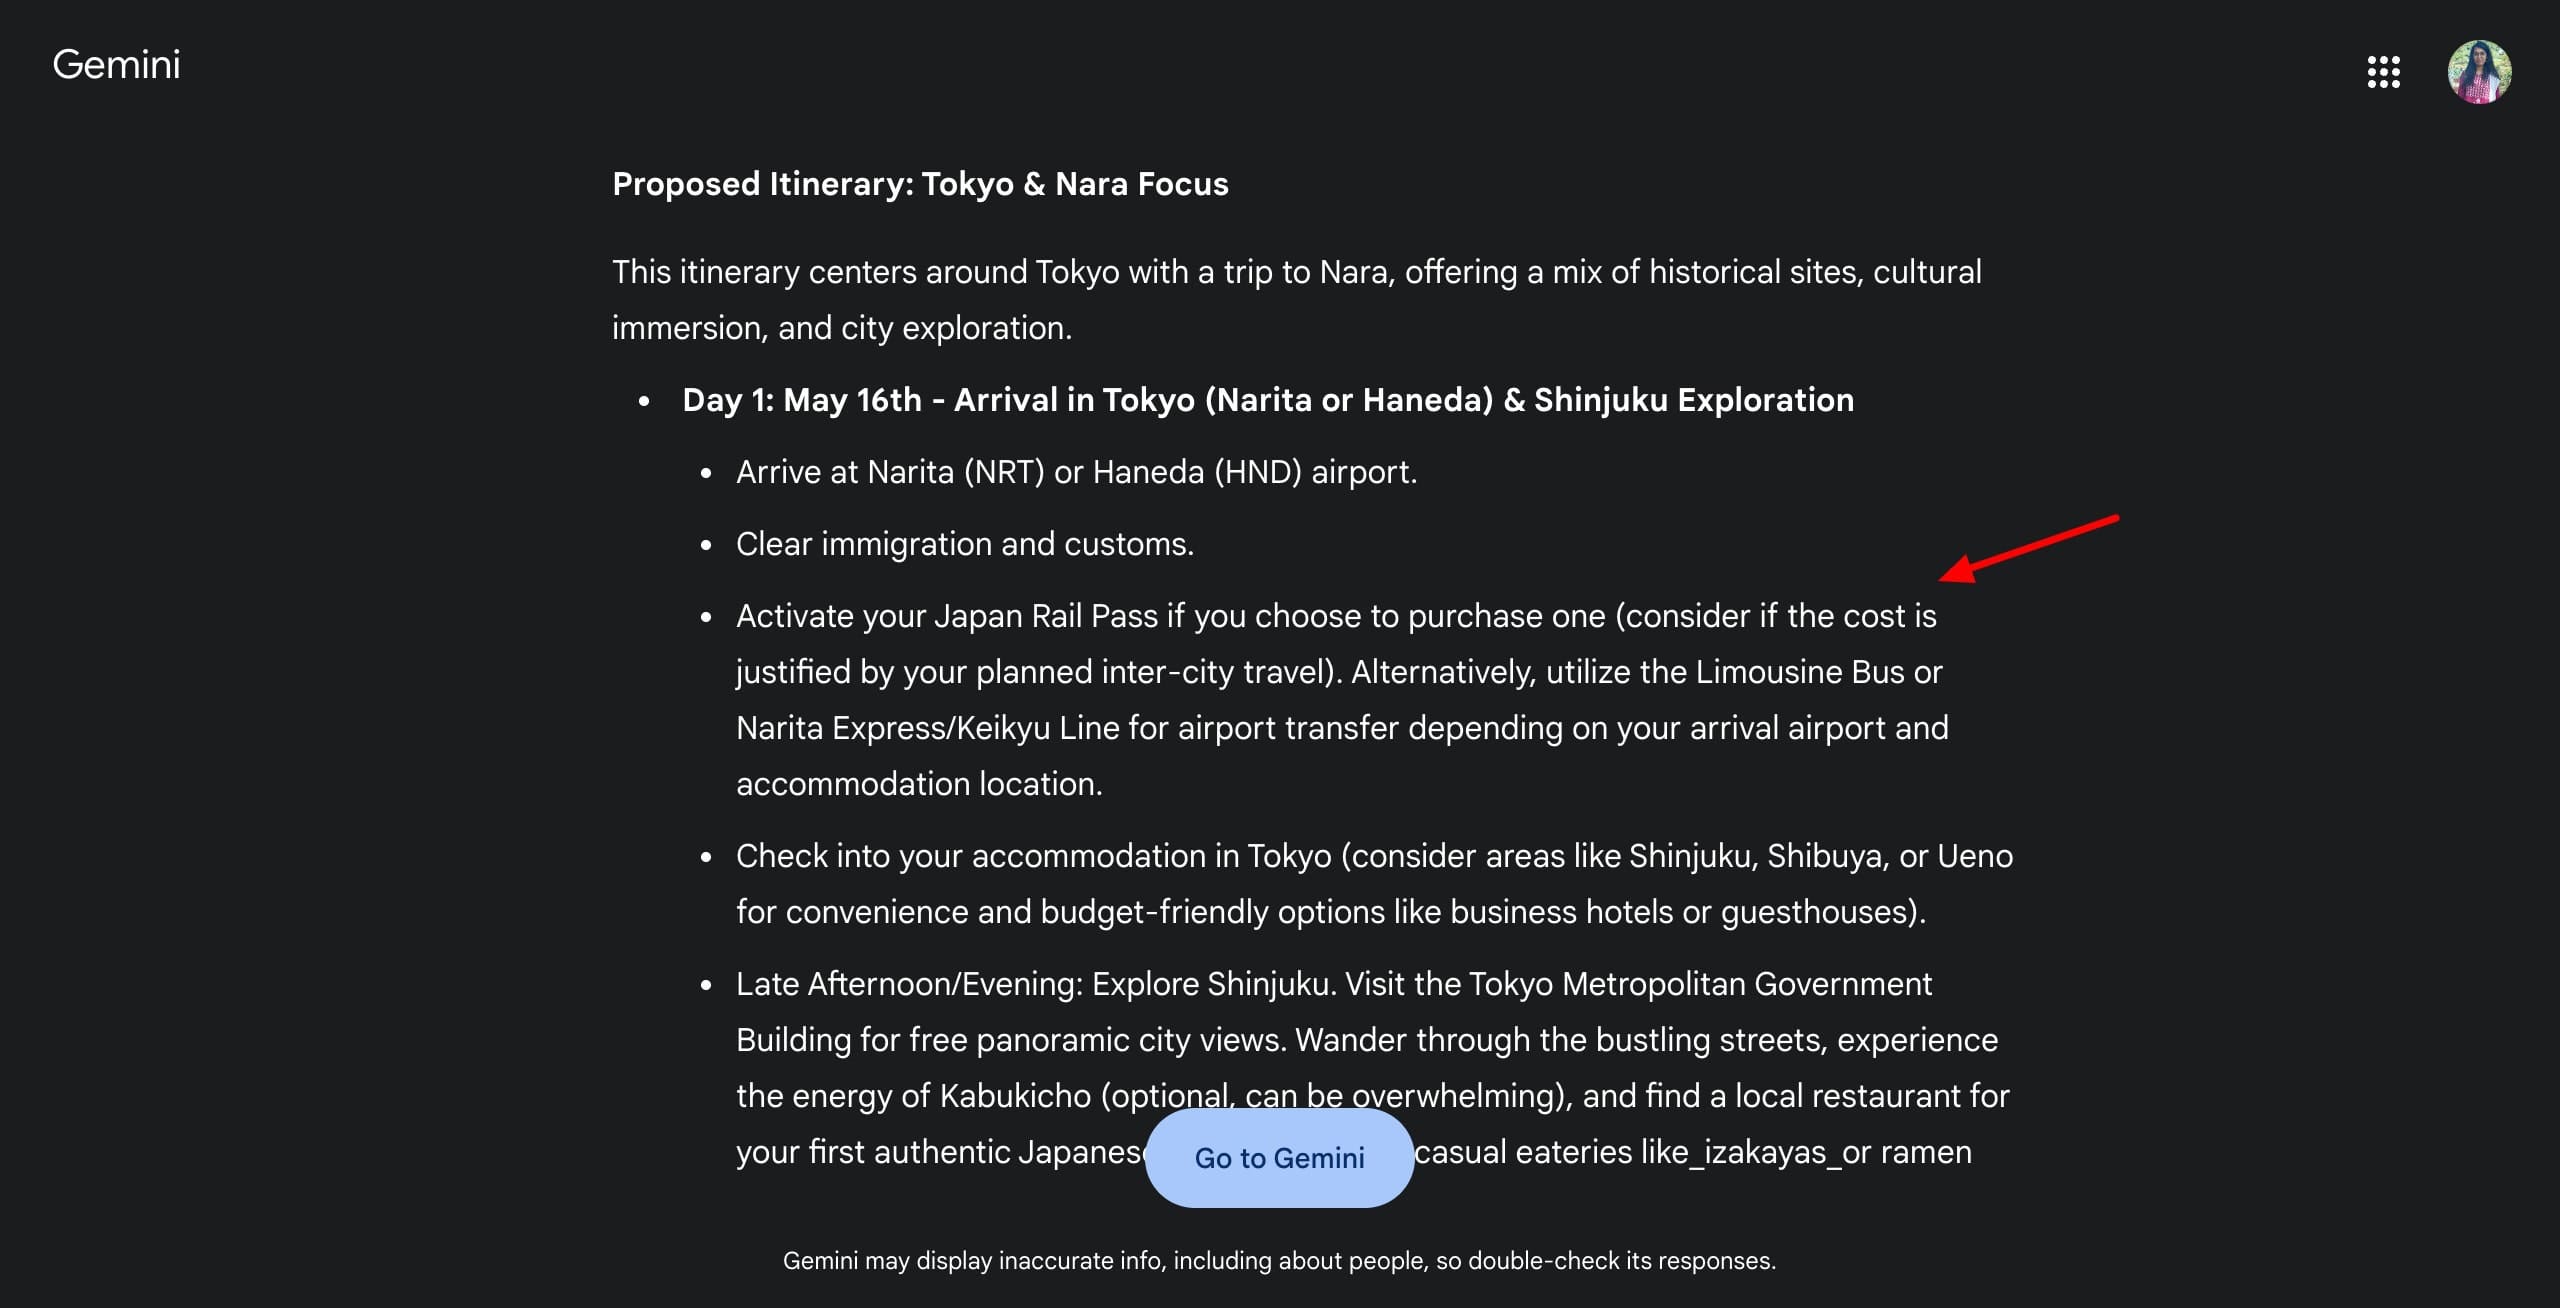Click the 'Activate your Japan Rail Pass' text

(947, 616)
